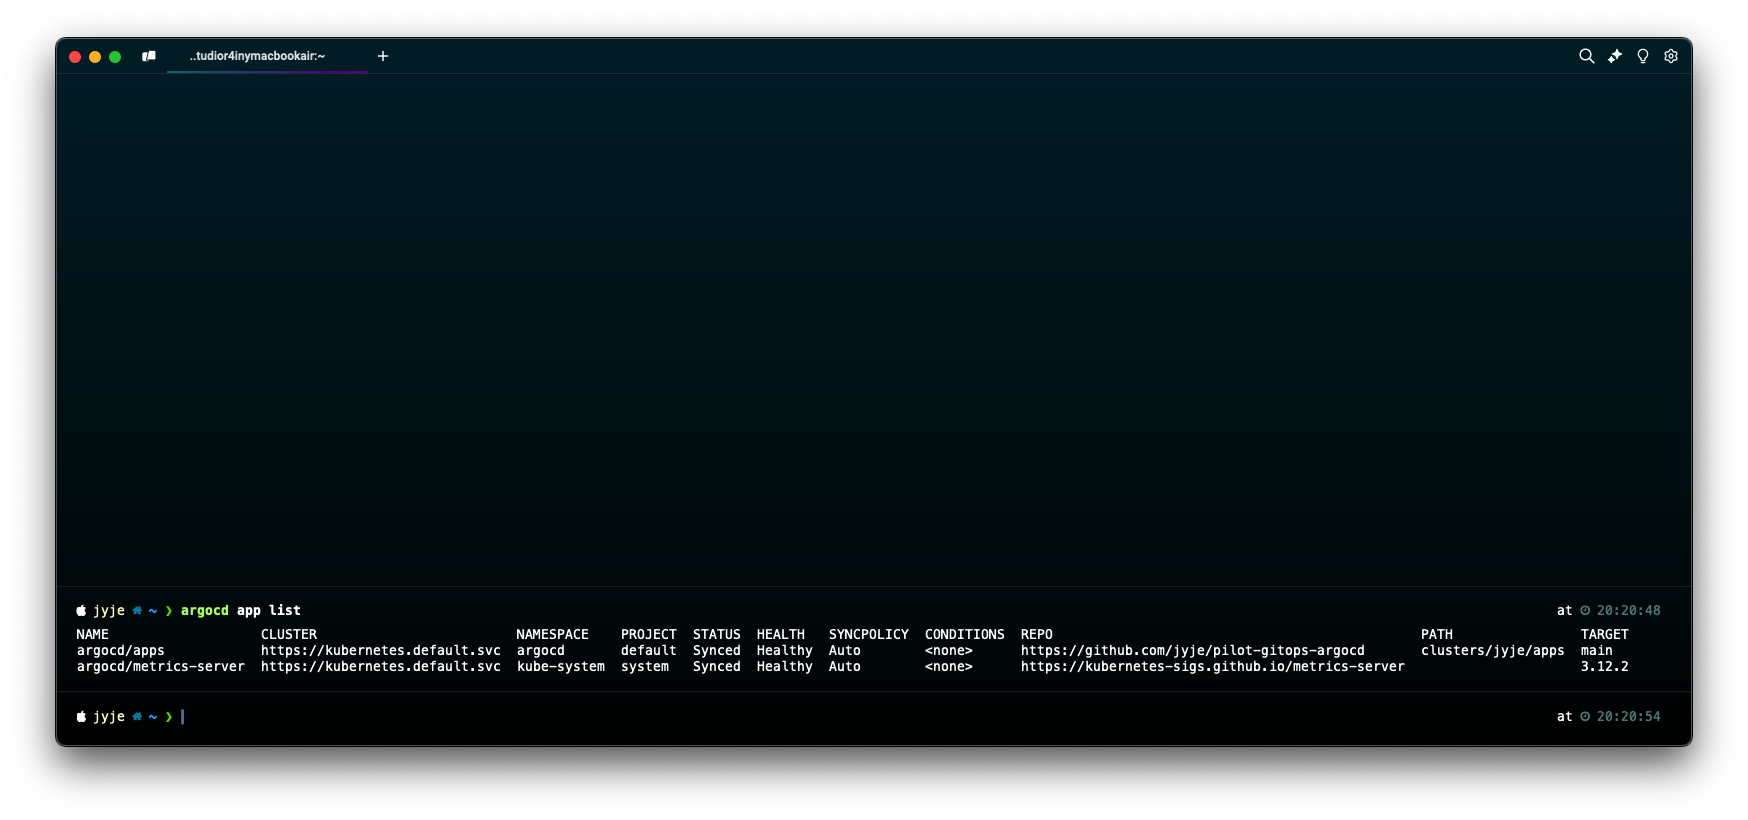Click the SYNCPOLICY column header
Screen dimensions: 1748x820
pyautogui.click(x=869, y=634)
